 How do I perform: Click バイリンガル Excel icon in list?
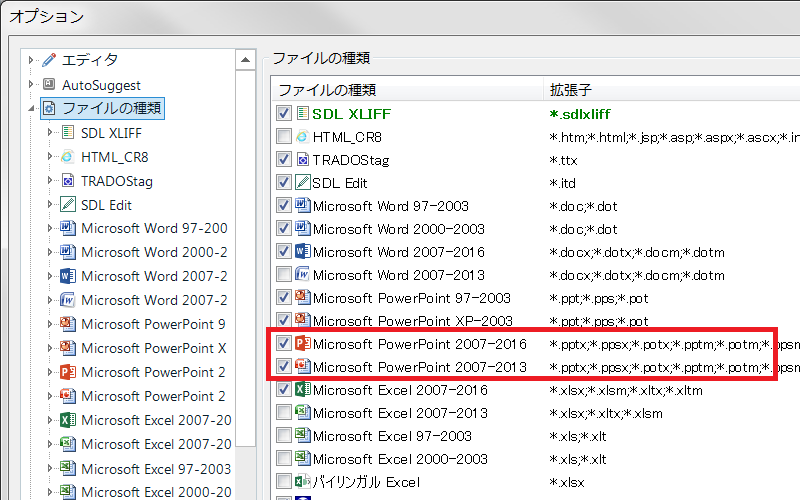click(x=303, y=482)
